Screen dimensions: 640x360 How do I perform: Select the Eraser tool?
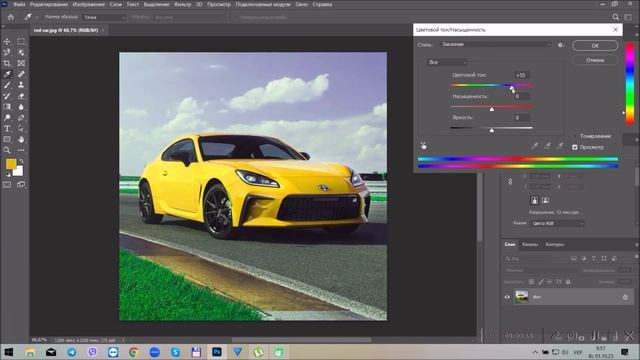21,96
